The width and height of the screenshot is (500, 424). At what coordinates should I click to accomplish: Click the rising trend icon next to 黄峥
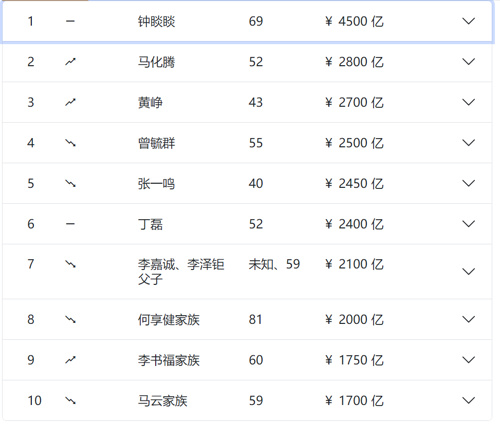[x=70, y=102]
